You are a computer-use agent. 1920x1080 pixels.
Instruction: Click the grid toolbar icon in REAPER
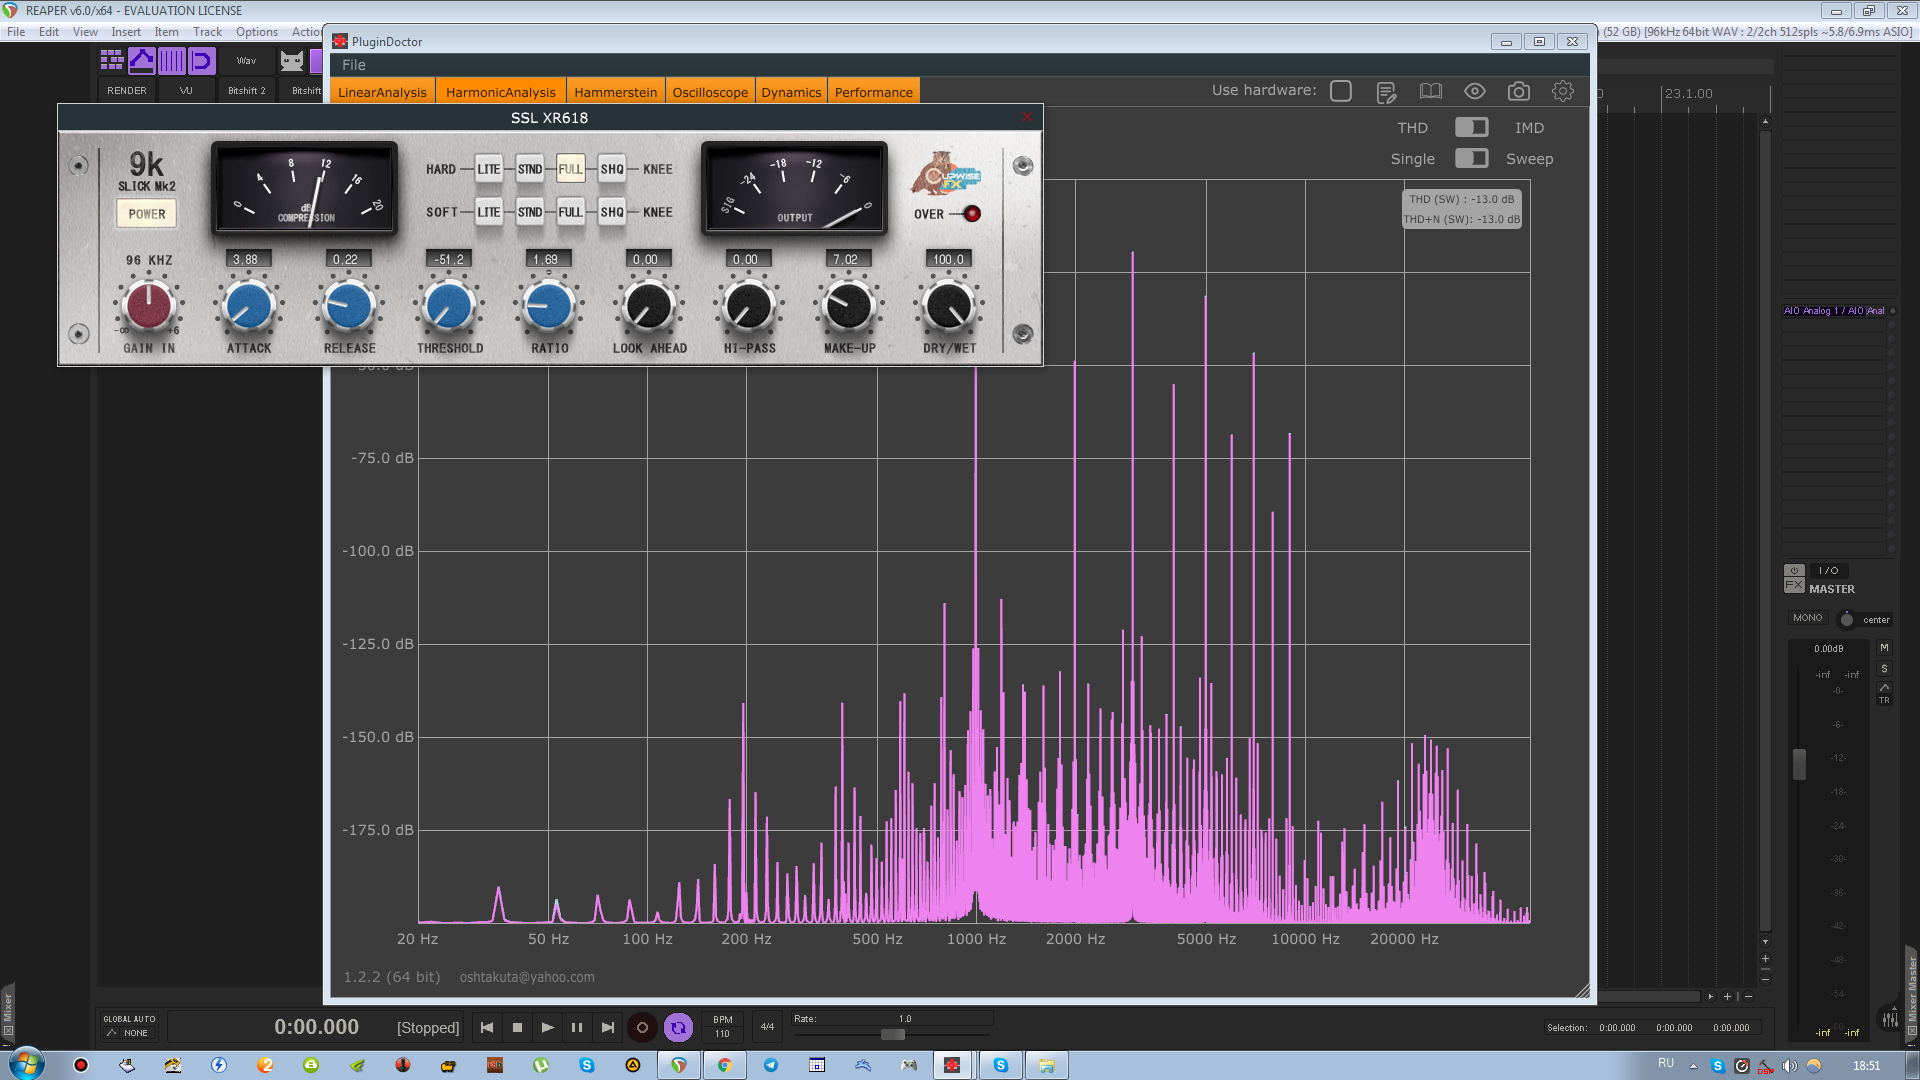[112, 61]
